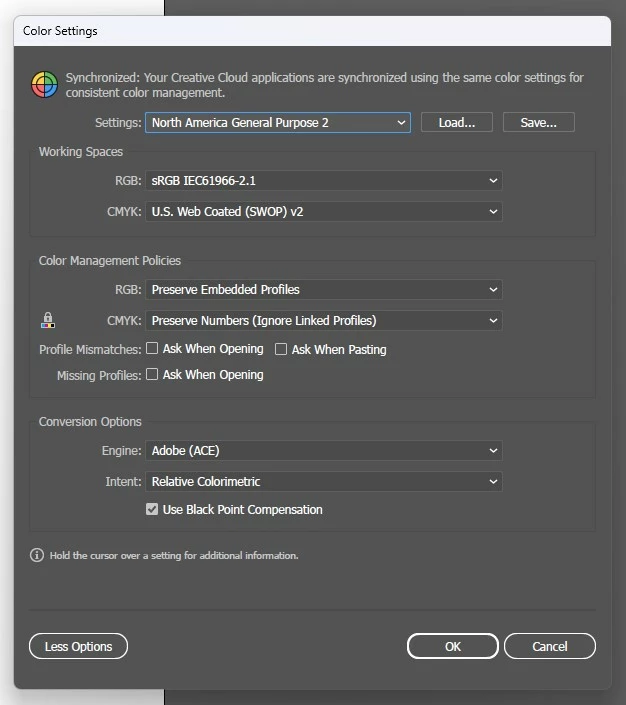This screenshot has height=705, width=626.
Task: Open the conversion Engine dropdown
Action: point(324,450)
